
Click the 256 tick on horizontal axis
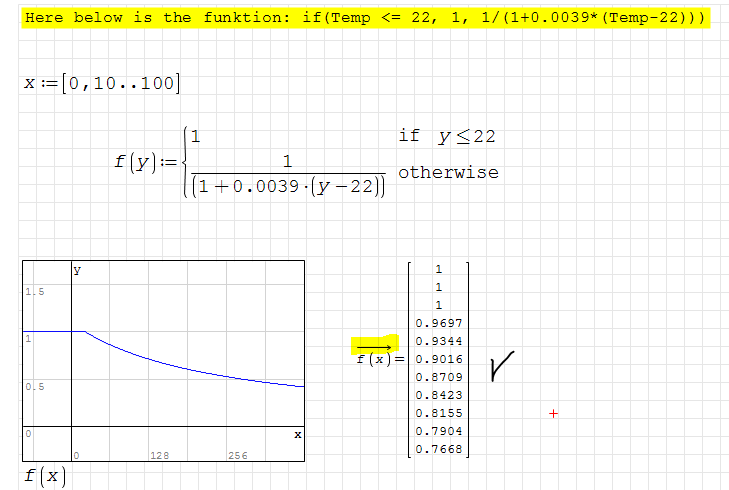[x=236, y=455]
